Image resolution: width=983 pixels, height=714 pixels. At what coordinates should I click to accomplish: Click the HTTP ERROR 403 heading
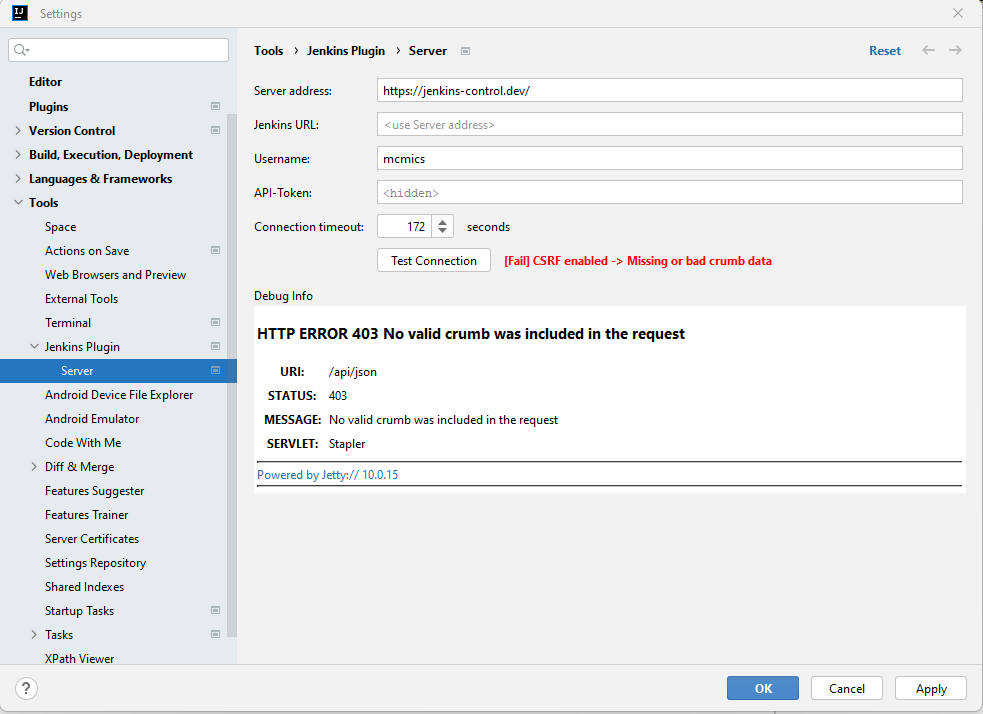471,333
